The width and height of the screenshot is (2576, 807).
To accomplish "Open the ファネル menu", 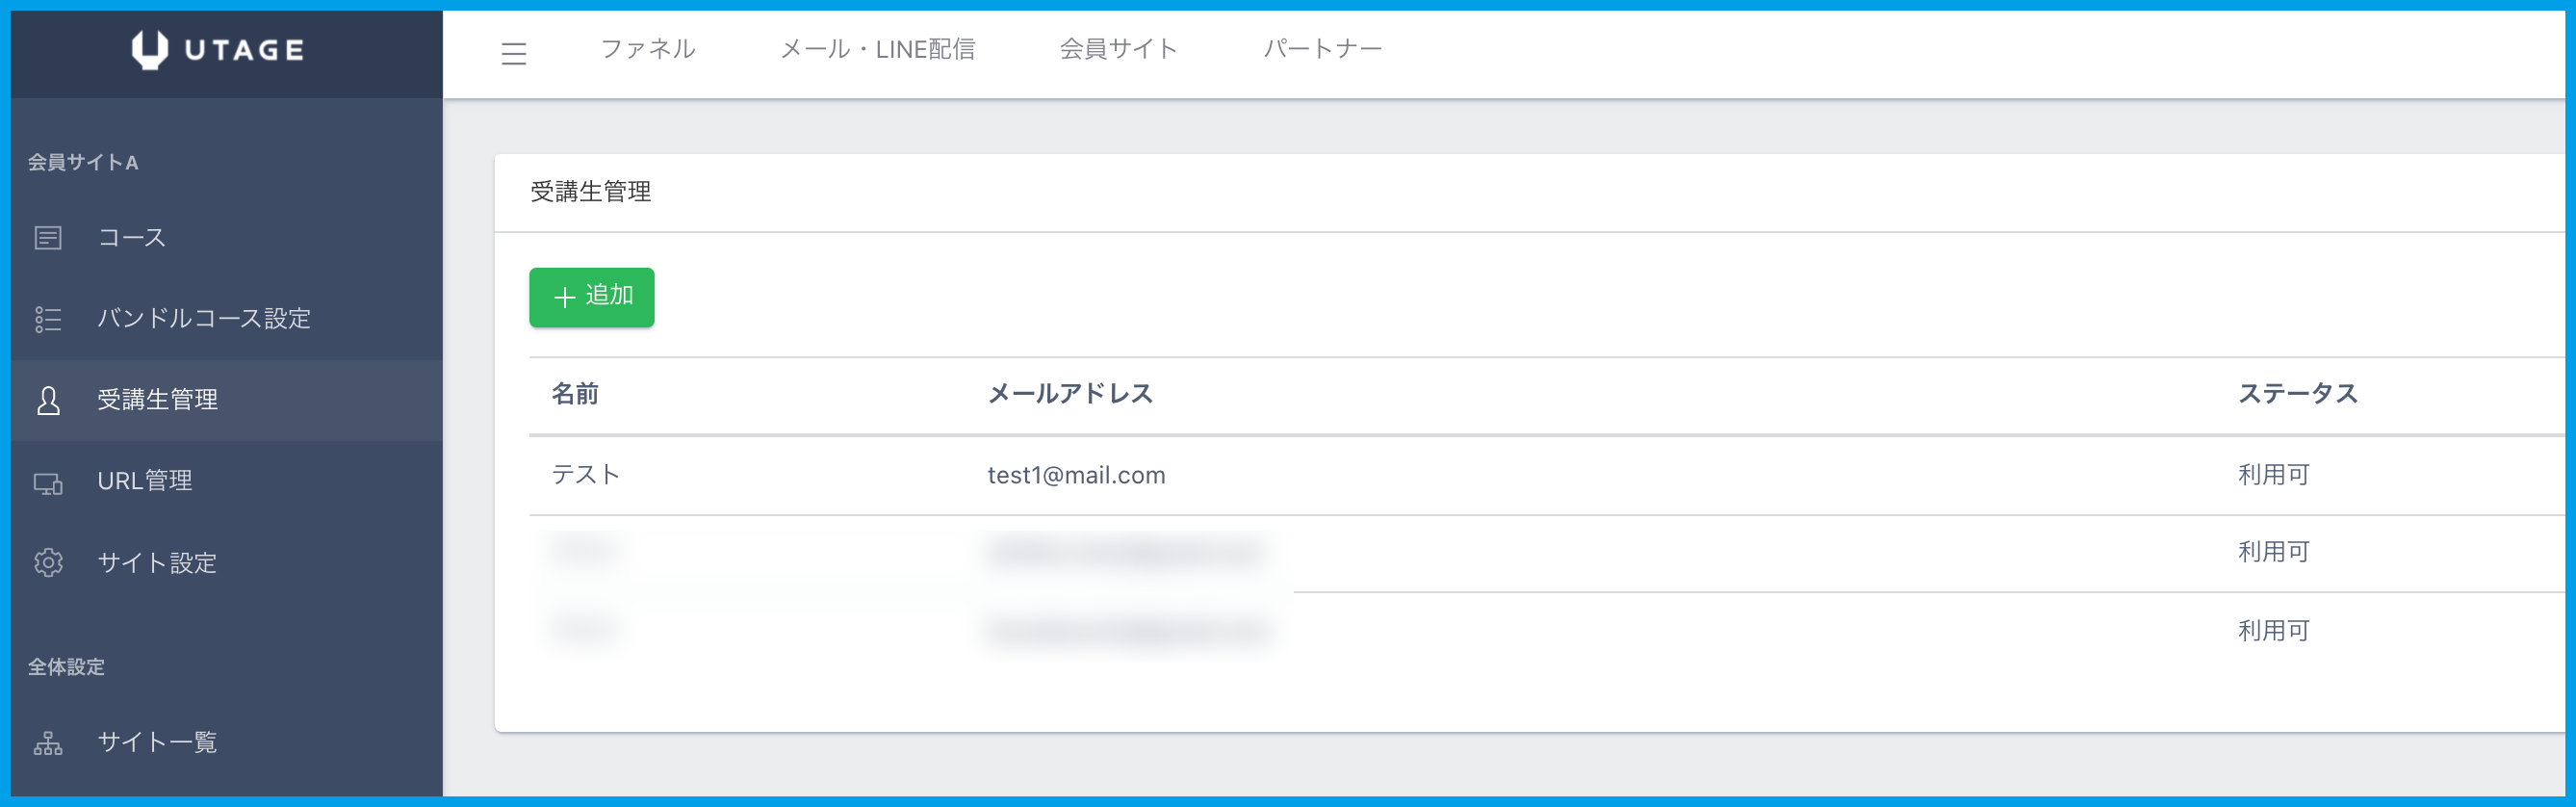I will (x=647, y=49).
